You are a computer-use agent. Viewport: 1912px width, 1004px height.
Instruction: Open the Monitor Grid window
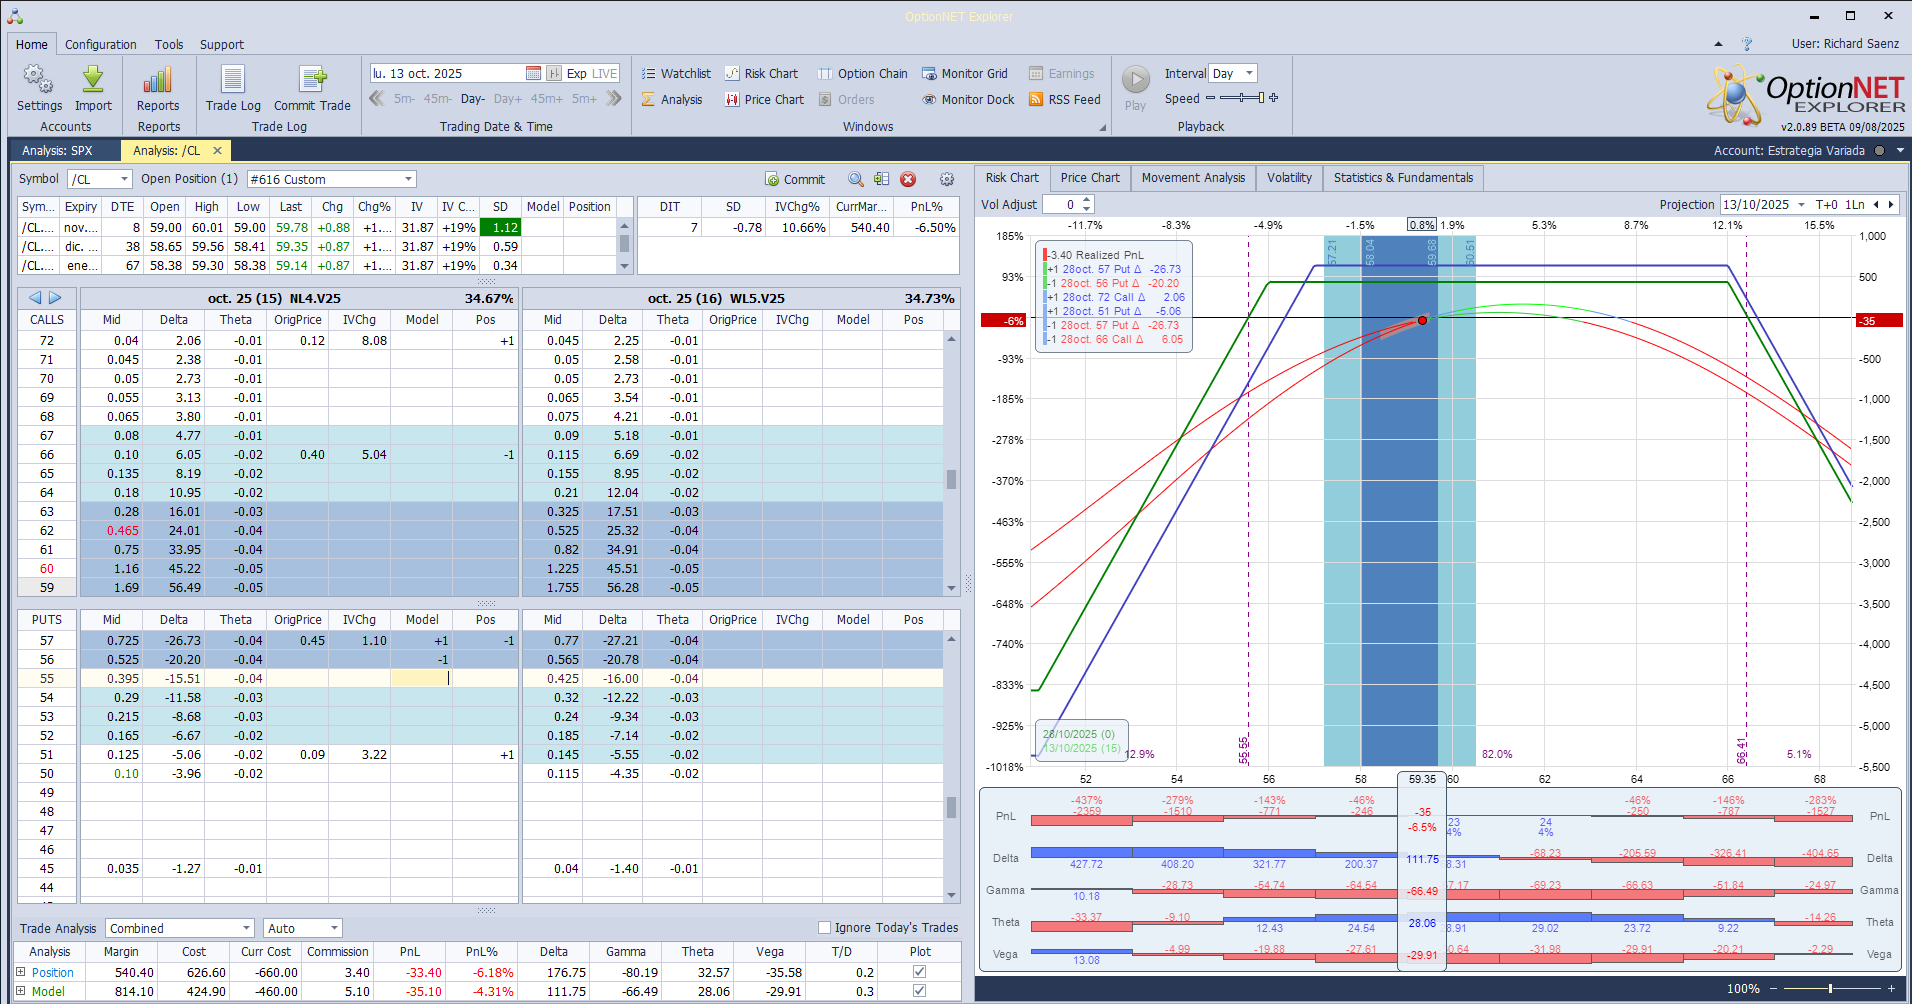point(965,73)
